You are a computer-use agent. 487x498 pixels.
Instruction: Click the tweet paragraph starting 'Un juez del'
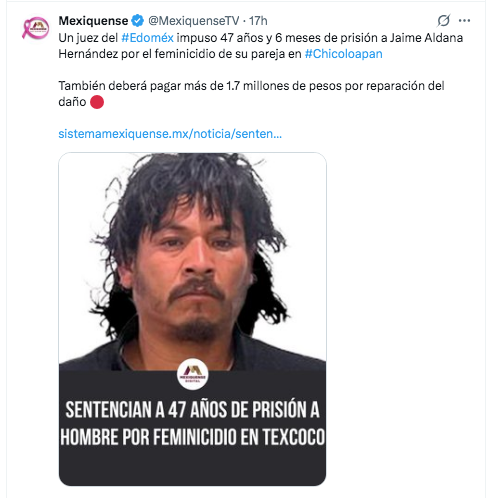[x=261, y=46]
